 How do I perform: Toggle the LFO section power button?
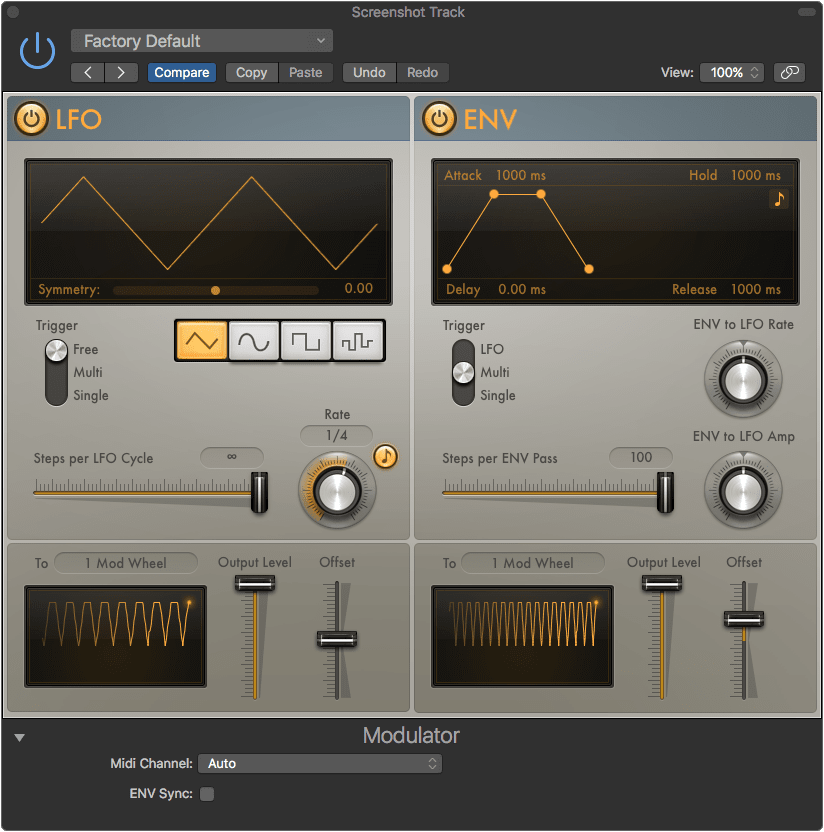coord(30,118)
